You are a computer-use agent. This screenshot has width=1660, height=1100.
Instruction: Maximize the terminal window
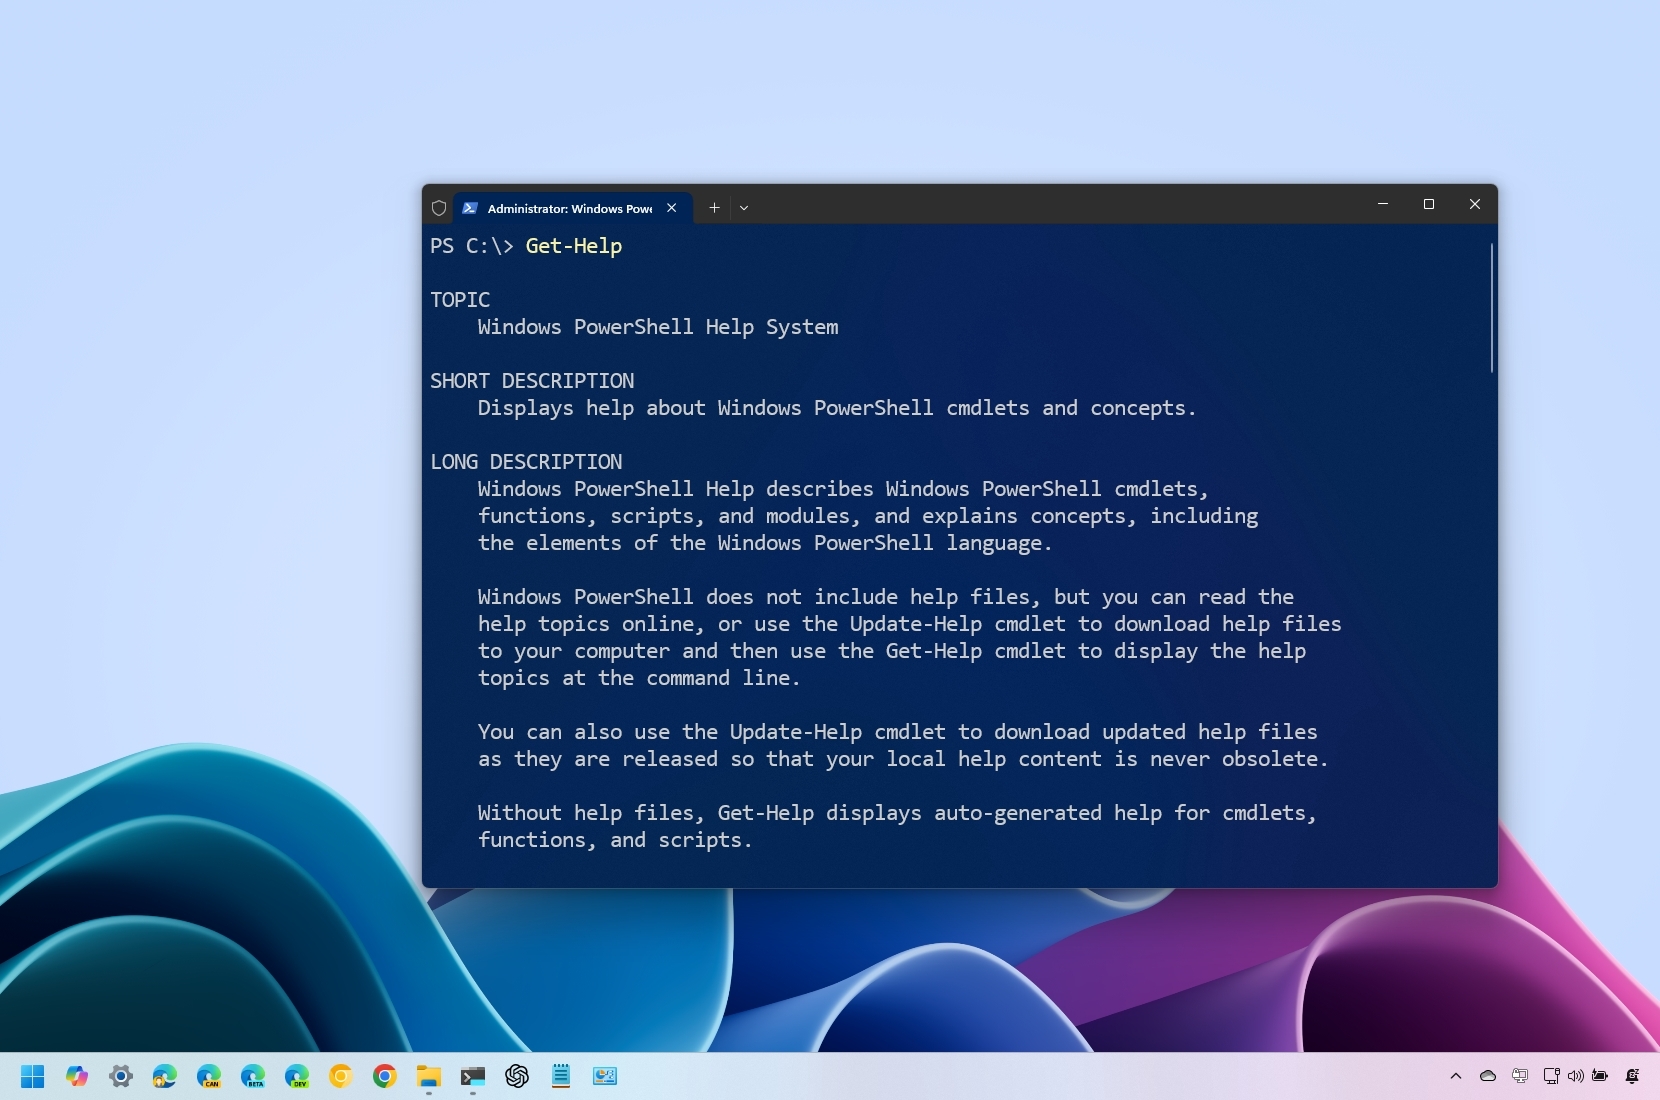pos(1429,204)
